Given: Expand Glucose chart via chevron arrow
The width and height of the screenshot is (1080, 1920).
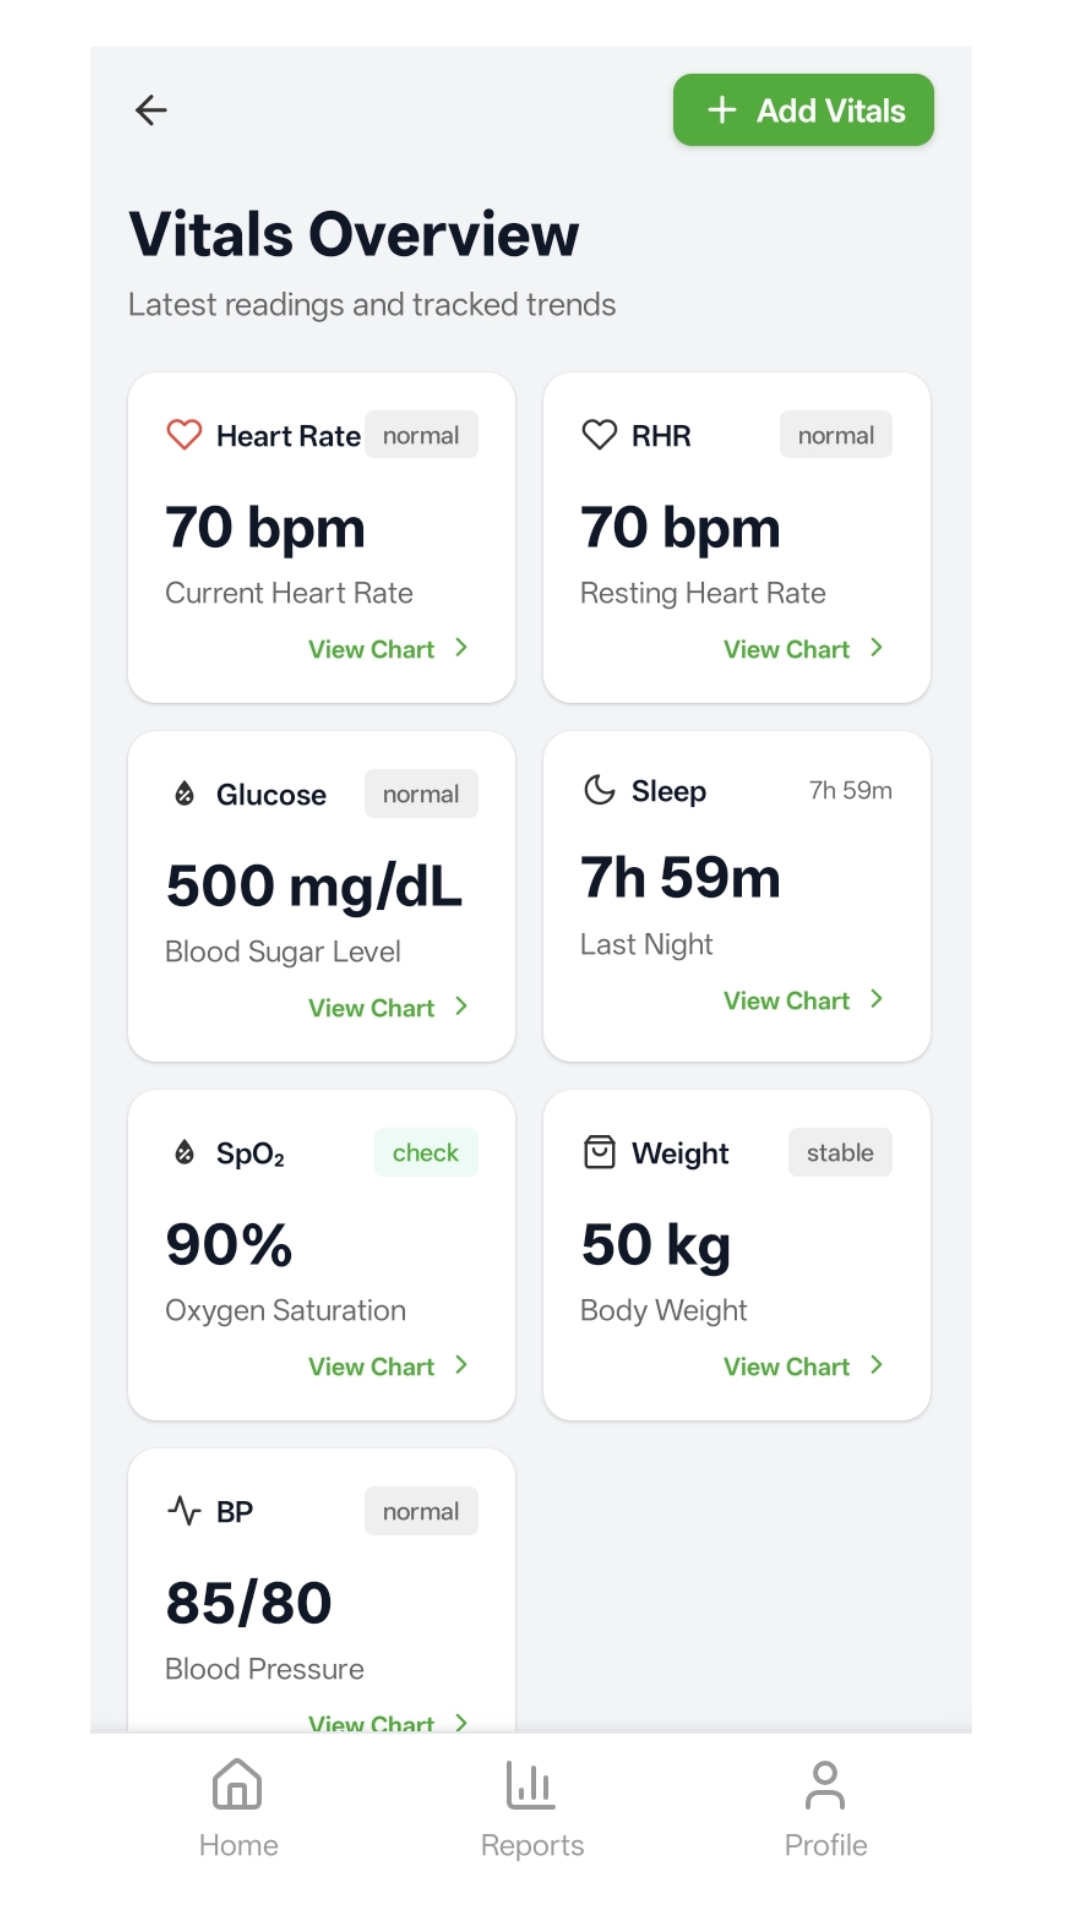Looking at the screenshot, I should point(461,1007).
